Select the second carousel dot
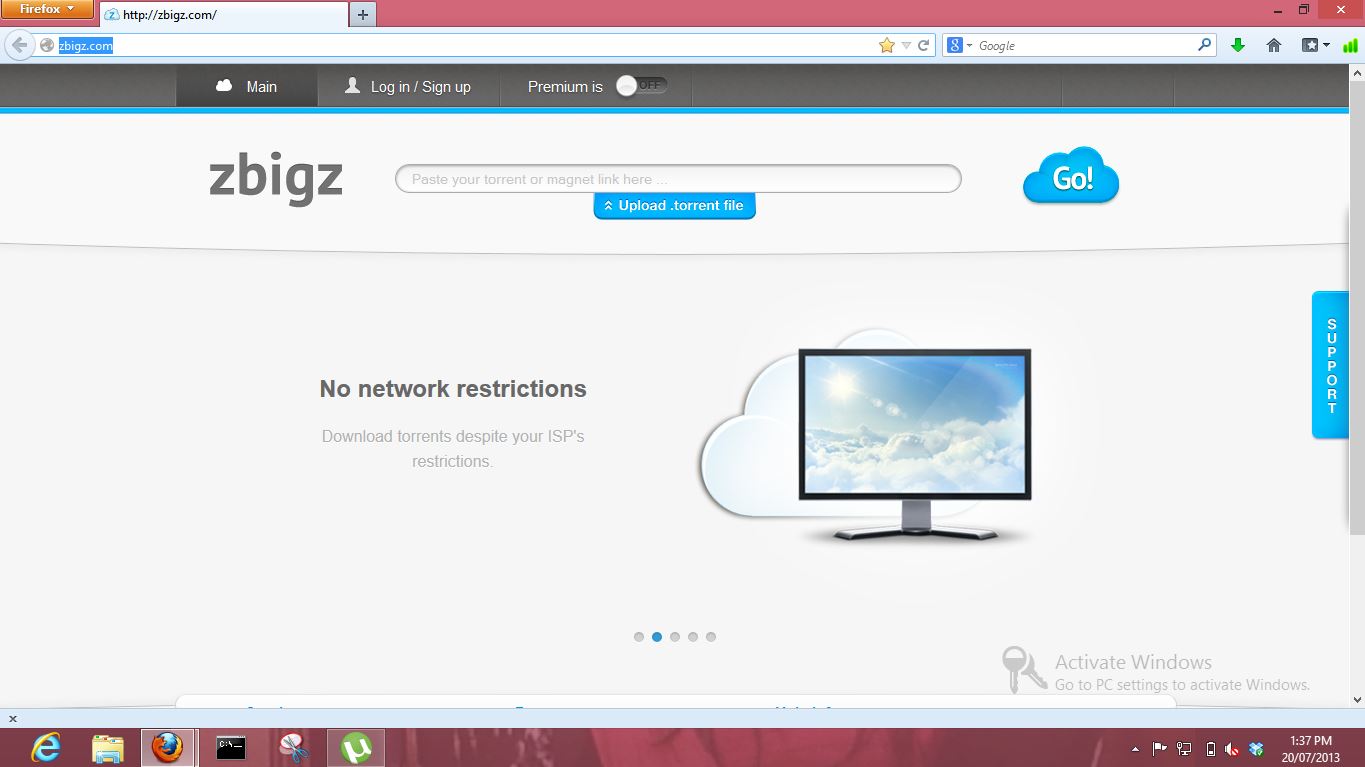Screen dimensions: 1365x767 pyautogui.click(x=657, y=637)
